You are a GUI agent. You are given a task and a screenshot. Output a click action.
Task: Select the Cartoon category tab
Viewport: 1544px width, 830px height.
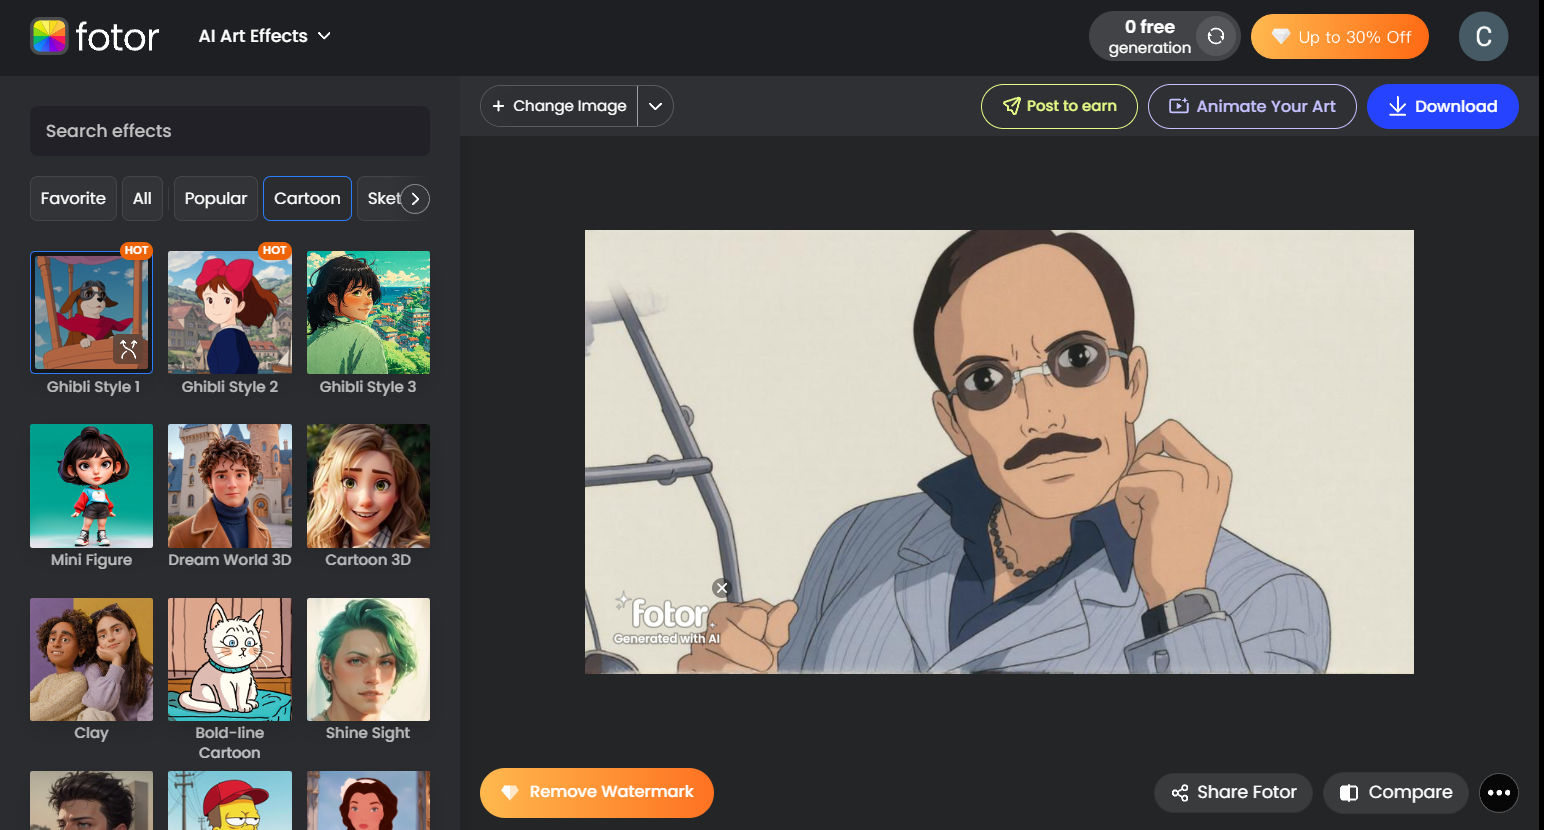307,198
